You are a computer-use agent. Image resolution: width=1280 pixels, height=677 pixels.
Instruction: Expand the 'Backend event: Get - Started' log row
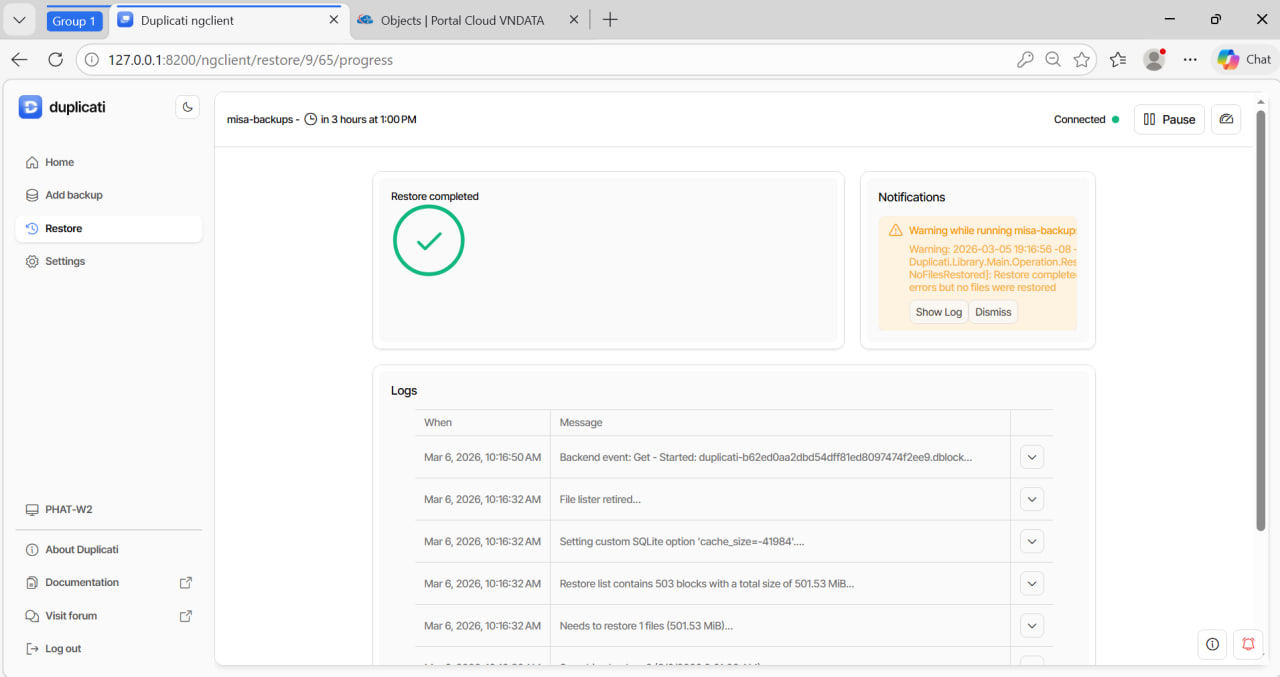click(1031, 457)
